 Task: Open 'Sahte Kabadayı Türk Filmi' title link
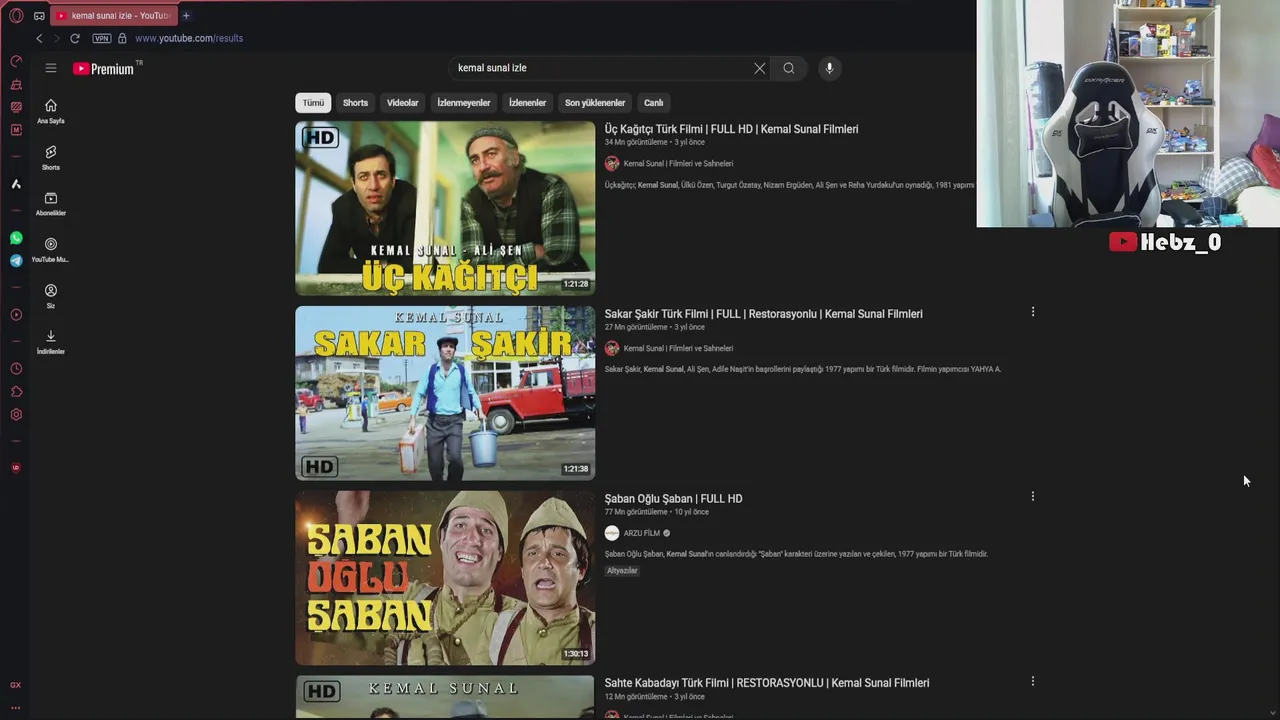pyautogui.click(x=767, y=683)
